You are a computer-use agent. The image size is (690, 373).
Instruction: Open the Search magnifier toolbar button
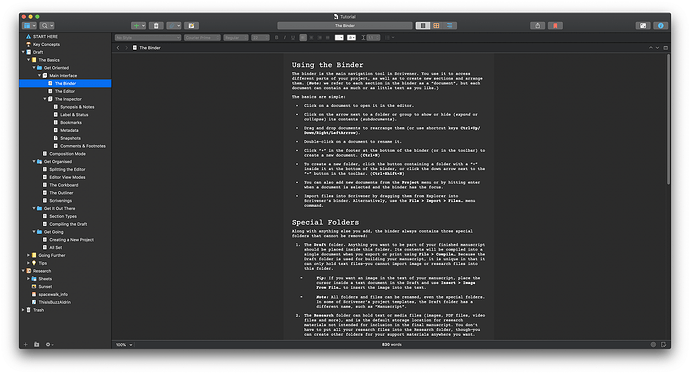click(47, 26)
